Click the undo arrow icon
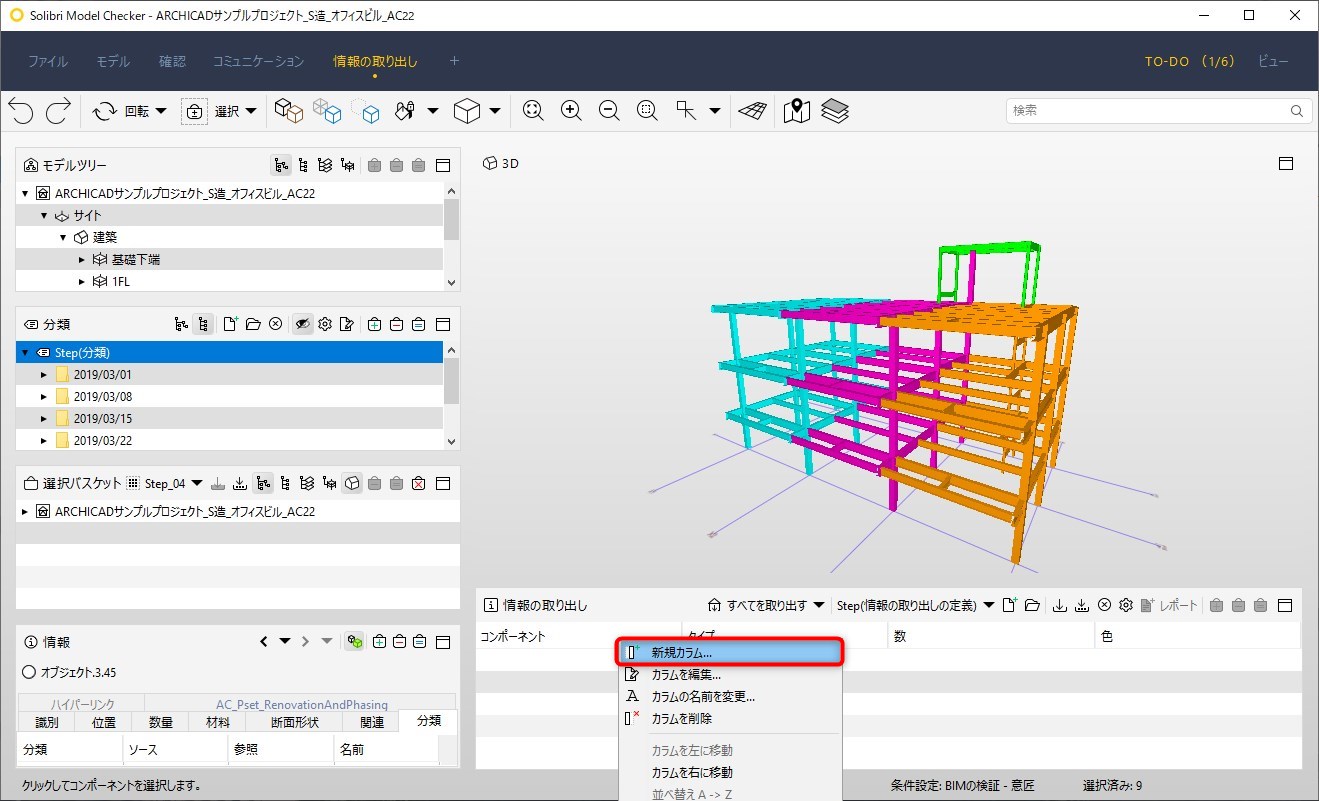This screenshot has height=801, width=1319. pyautogui.click(x=21, y=111)
